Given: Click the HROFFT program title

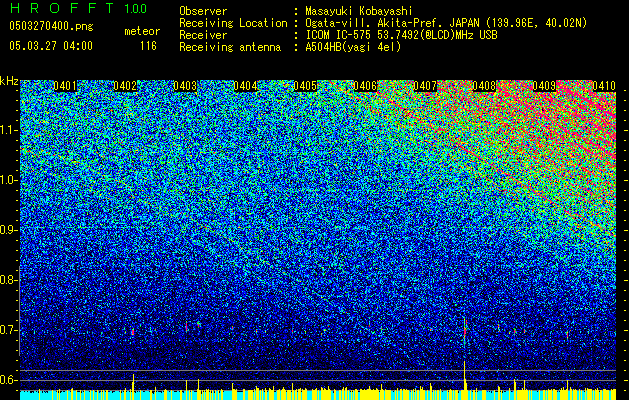Looking at the screenshot, I should (62, 8).
